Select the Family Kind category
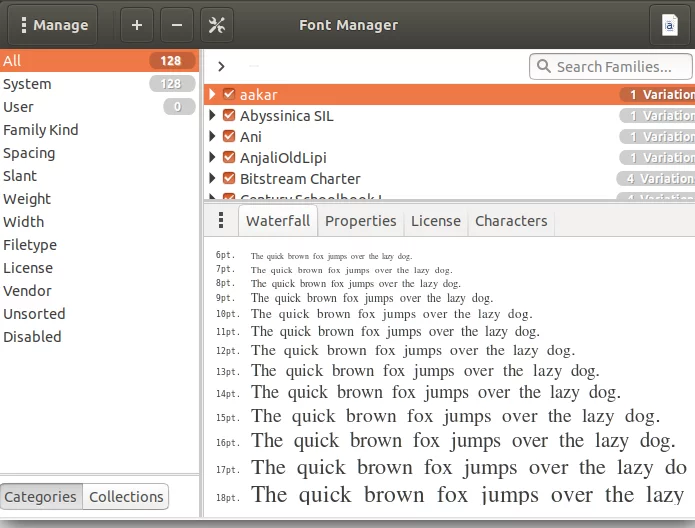 (x=41, y=130)
